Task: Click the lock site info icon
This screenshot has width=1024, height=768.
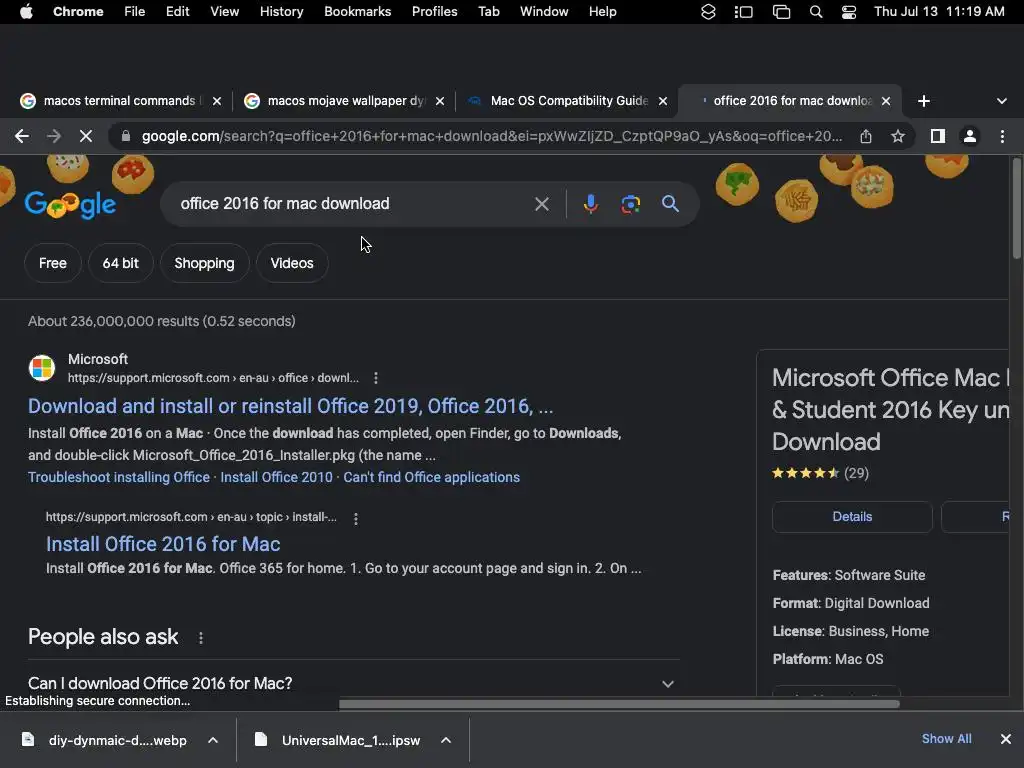Action: pyautogui.click(x=126, y=136)
